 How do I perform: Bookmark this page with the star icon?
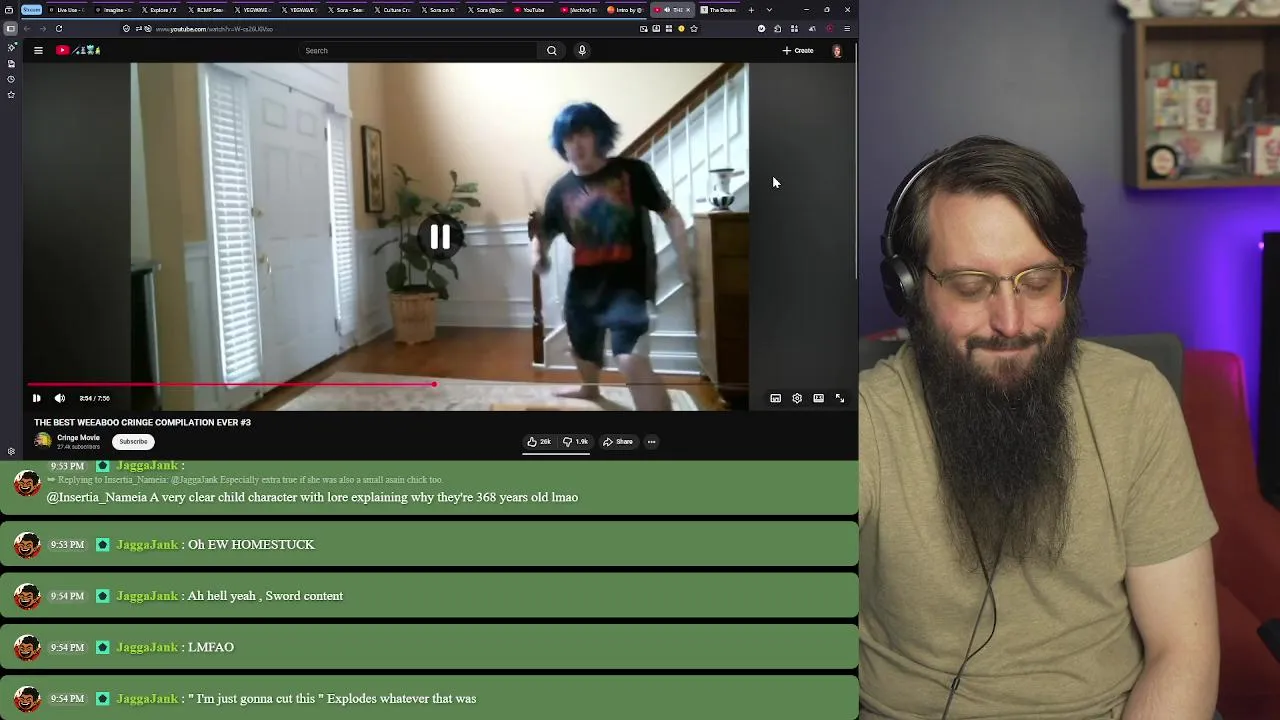click(x=694, y=29)
